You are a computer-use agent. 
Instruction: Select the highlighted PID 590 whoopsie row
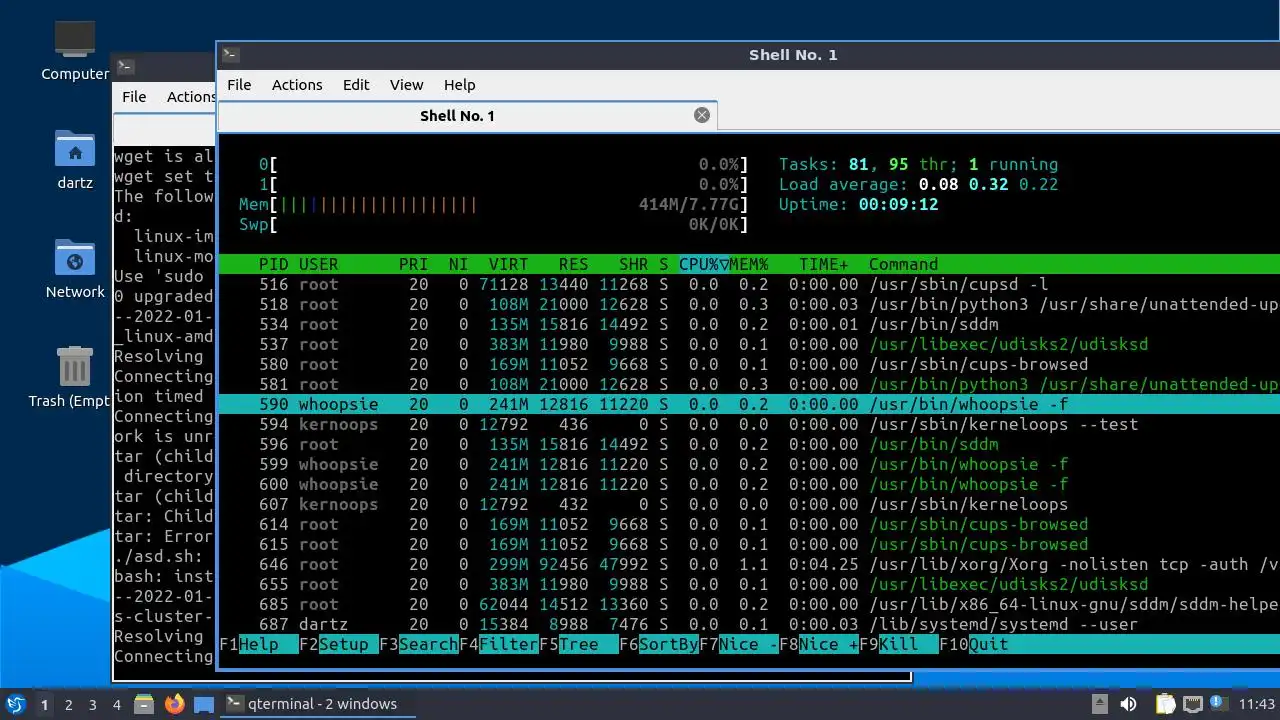(x=749, y=404)
